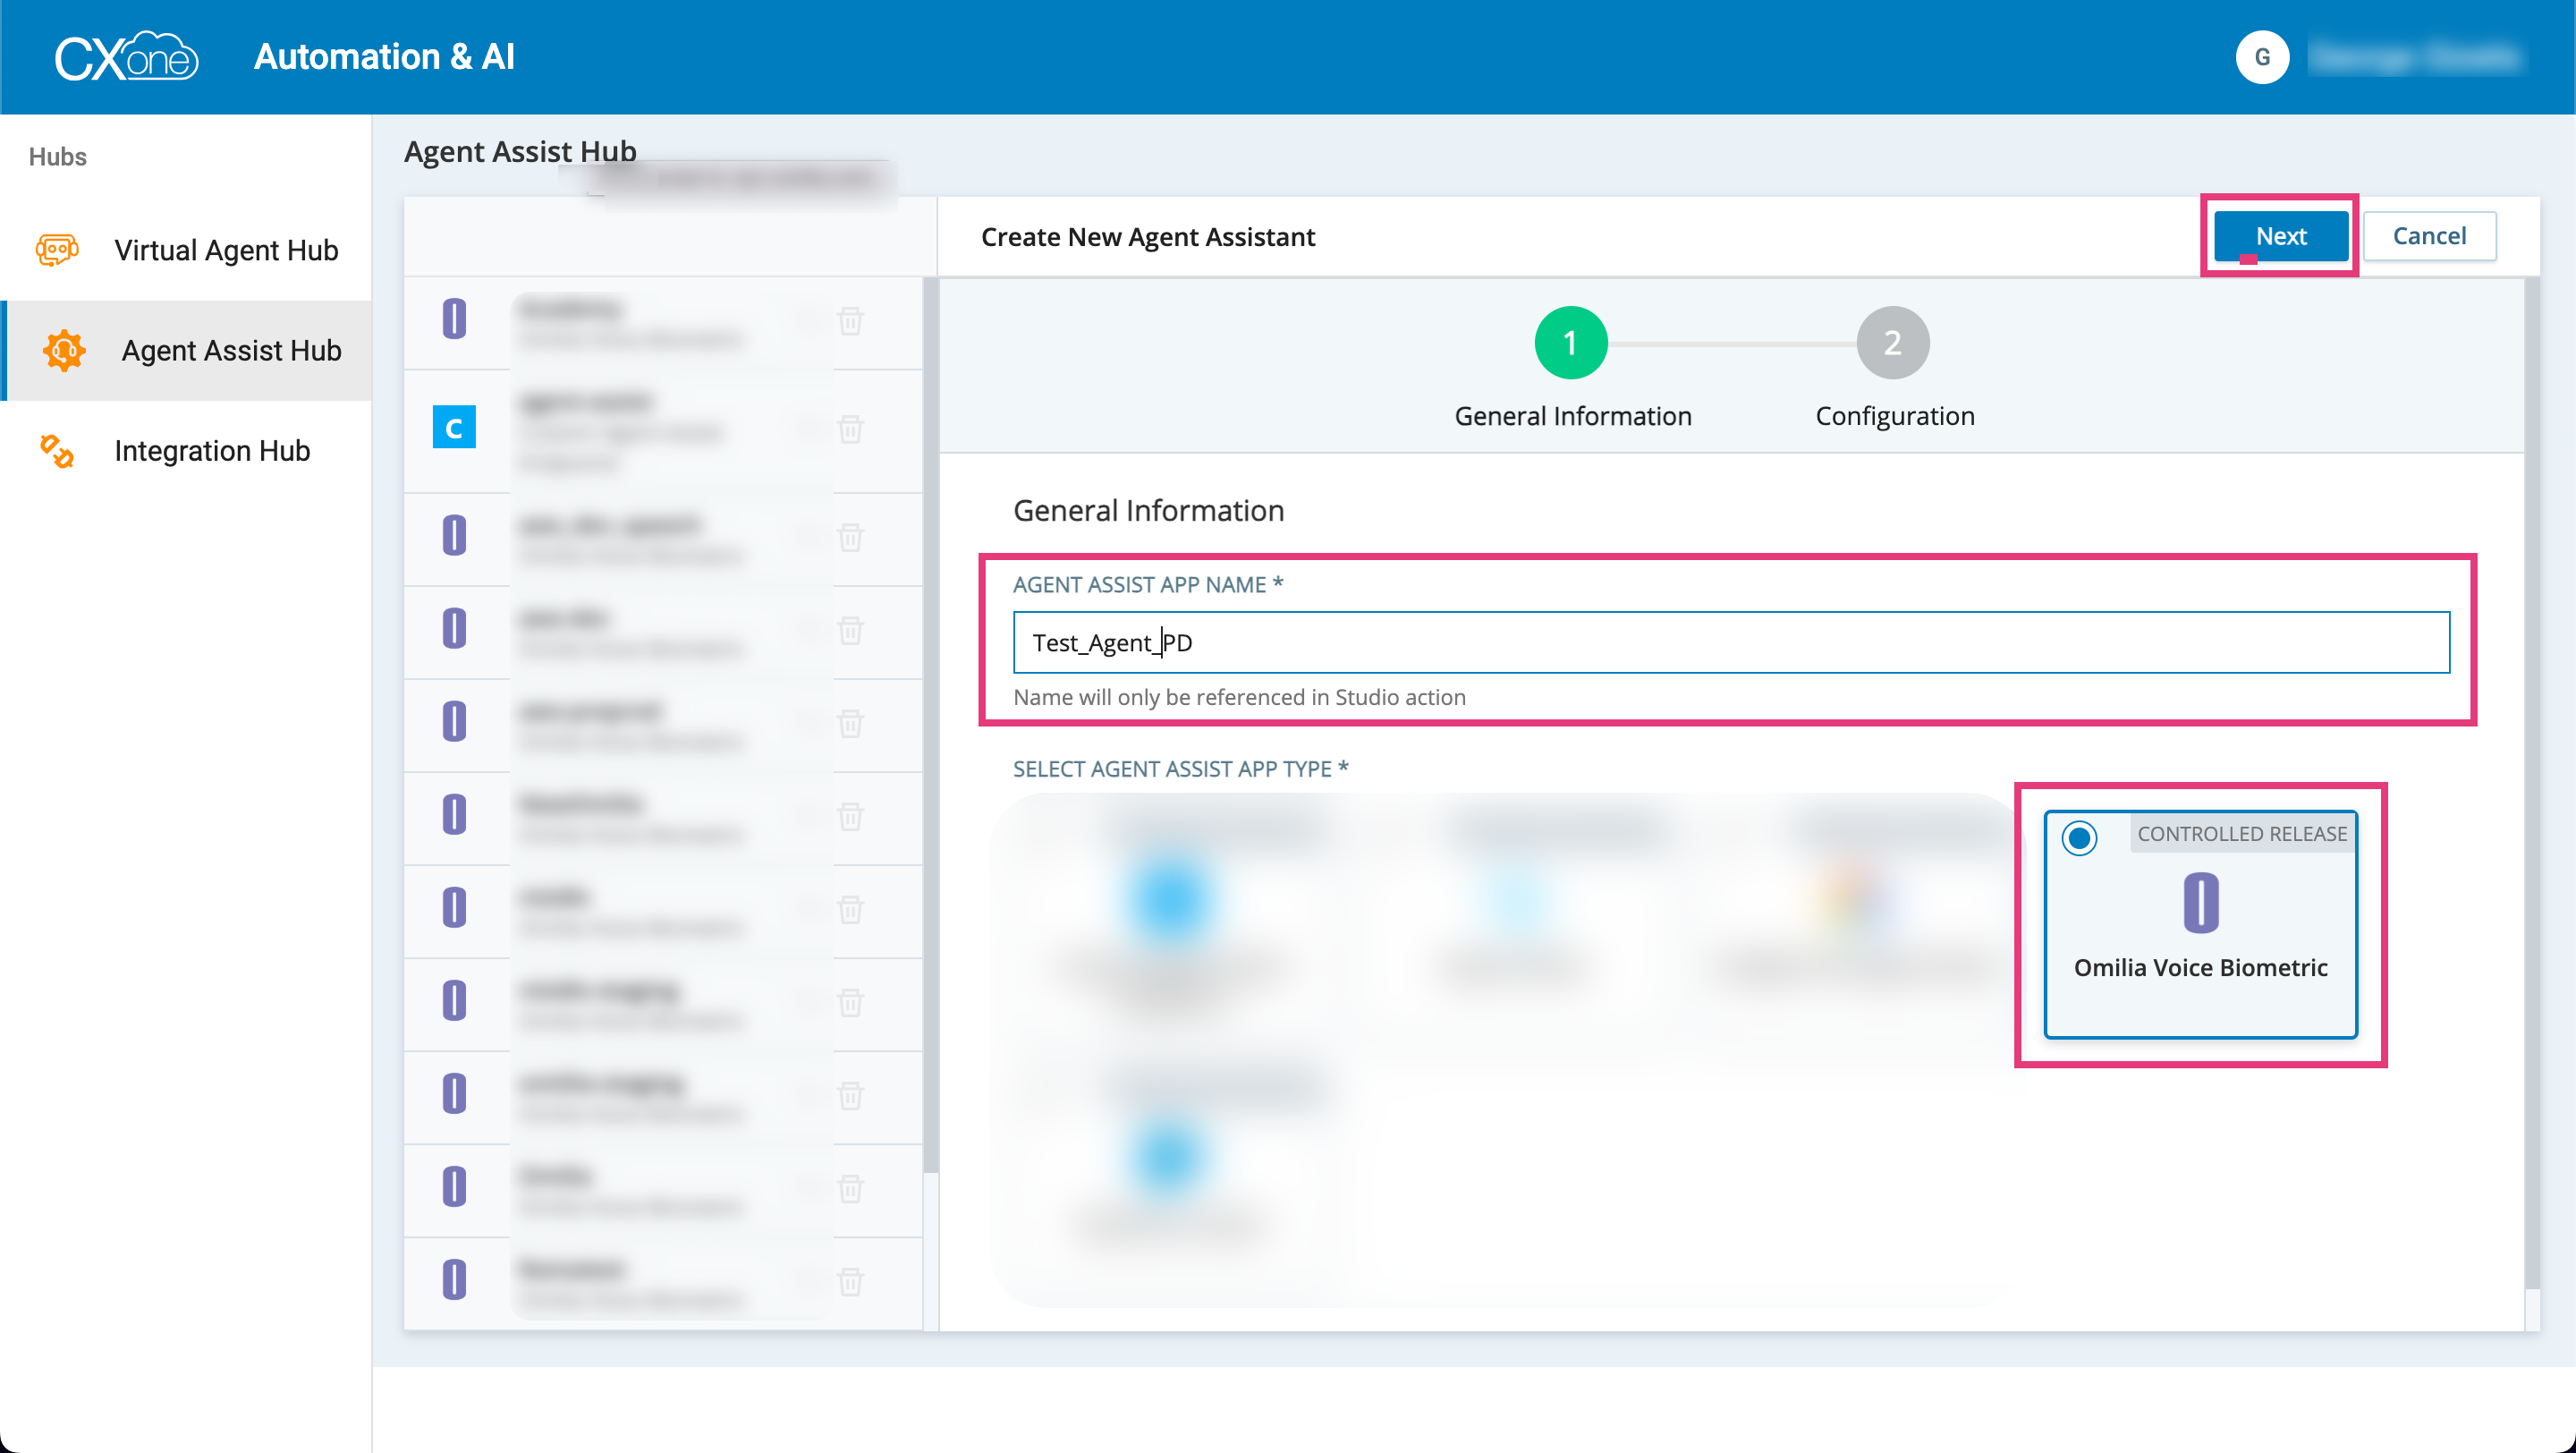Image resolution: width=2576 pixels, height=1453 pixels.
Task: Click the Omilia purple logo icon
Action: click(x=2200, y=902)
